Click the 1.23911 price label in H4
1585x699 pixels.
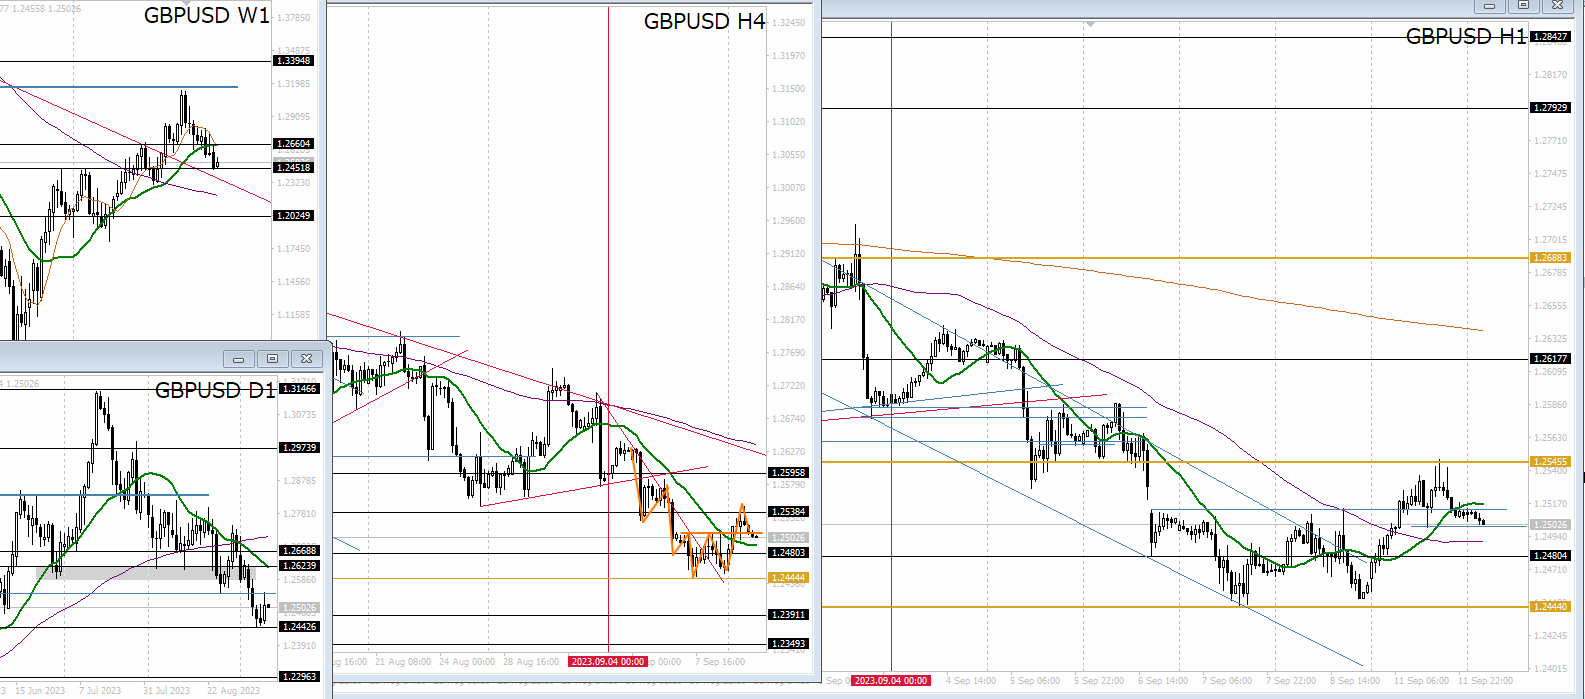pyautogui.click(x=788, y=615)
